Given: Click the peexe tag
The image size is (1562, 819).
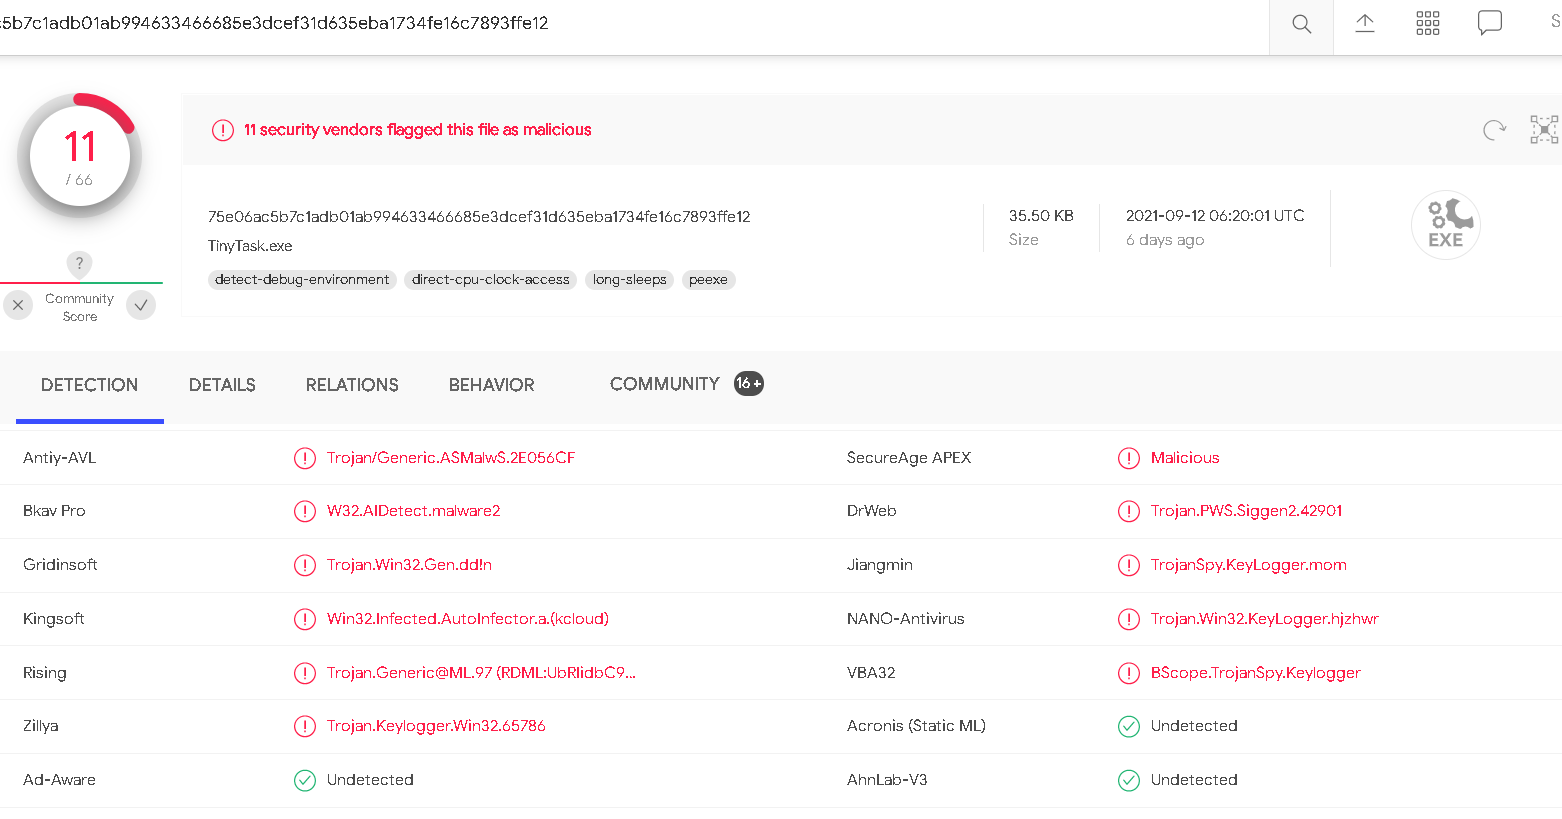Looking at the screenshot, I should pos(708,280).
